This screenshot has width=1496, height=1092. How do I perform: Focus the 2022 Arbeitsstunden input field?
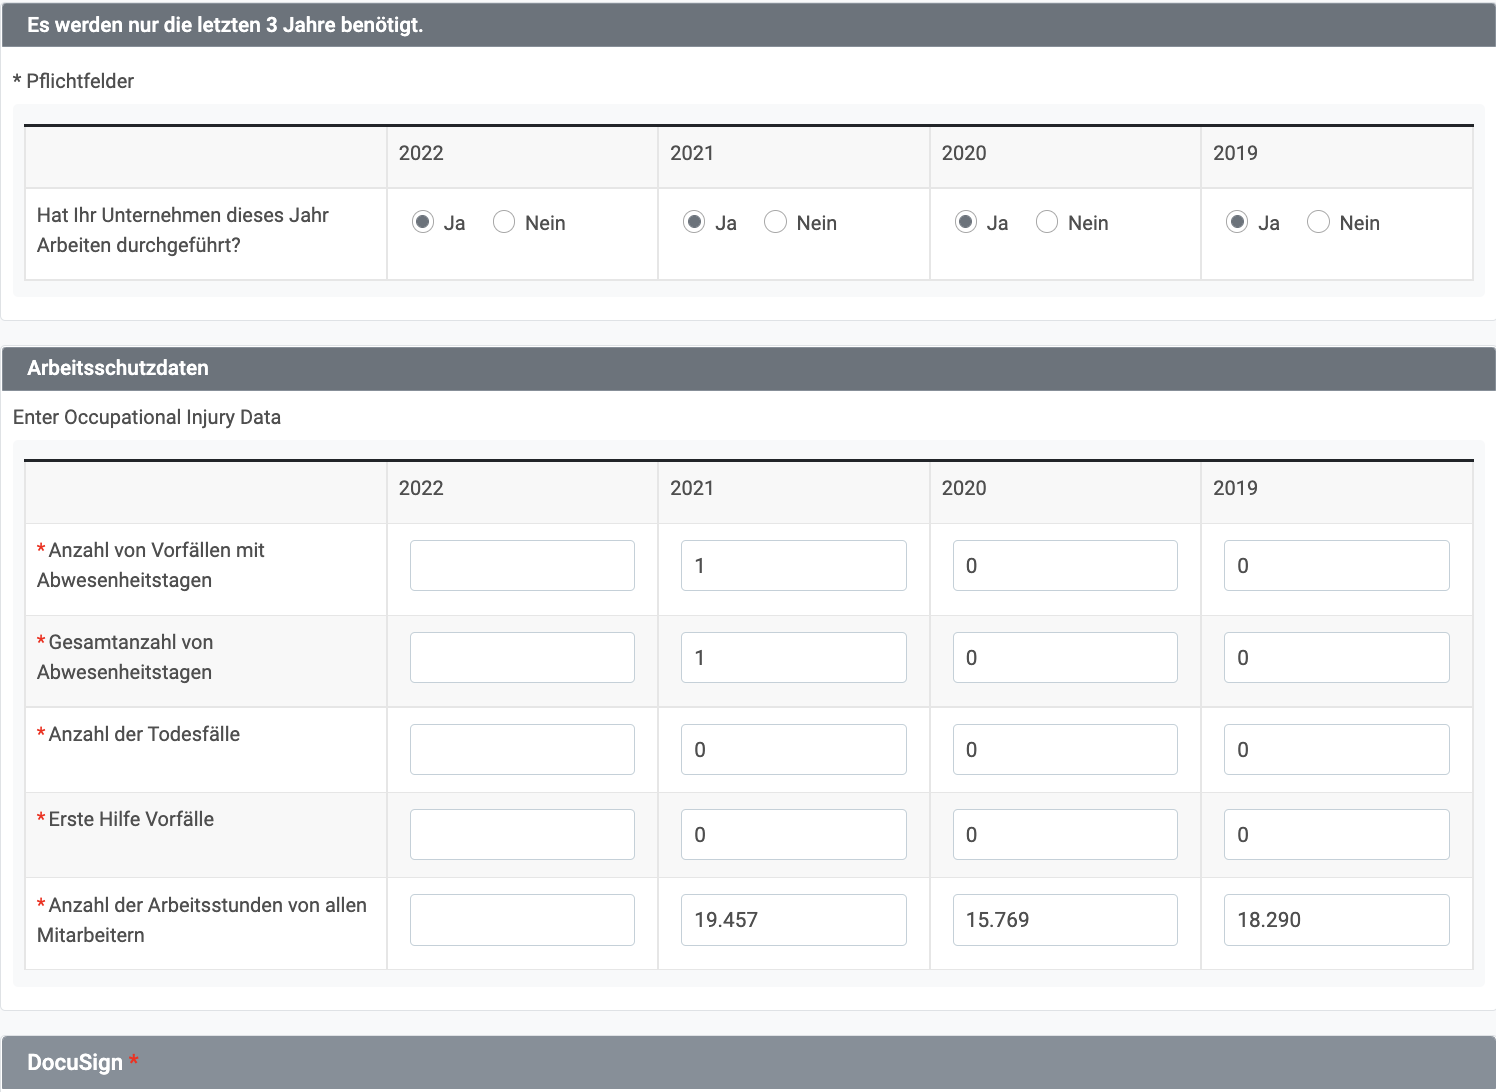point(522,920)
